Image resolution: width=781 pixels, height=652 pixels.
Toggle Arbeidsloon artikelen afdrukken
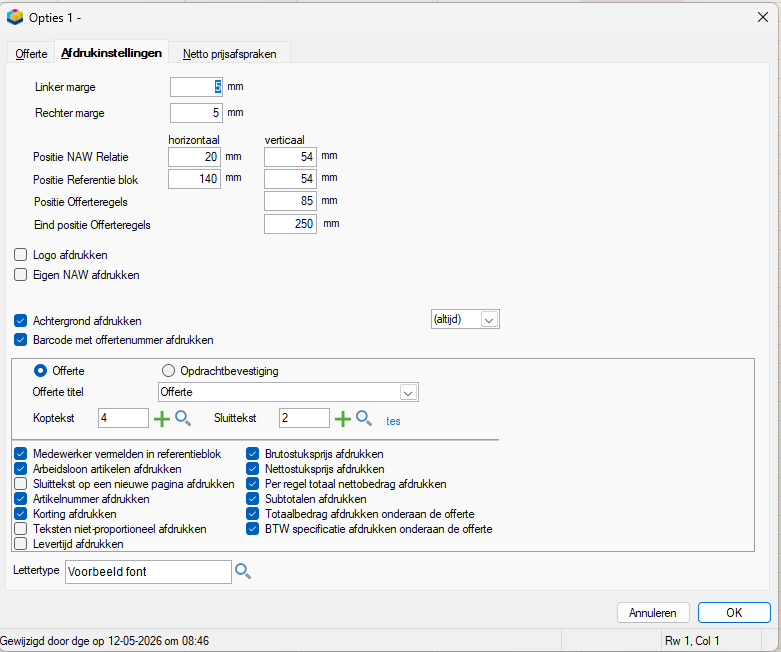coord(20,469)
